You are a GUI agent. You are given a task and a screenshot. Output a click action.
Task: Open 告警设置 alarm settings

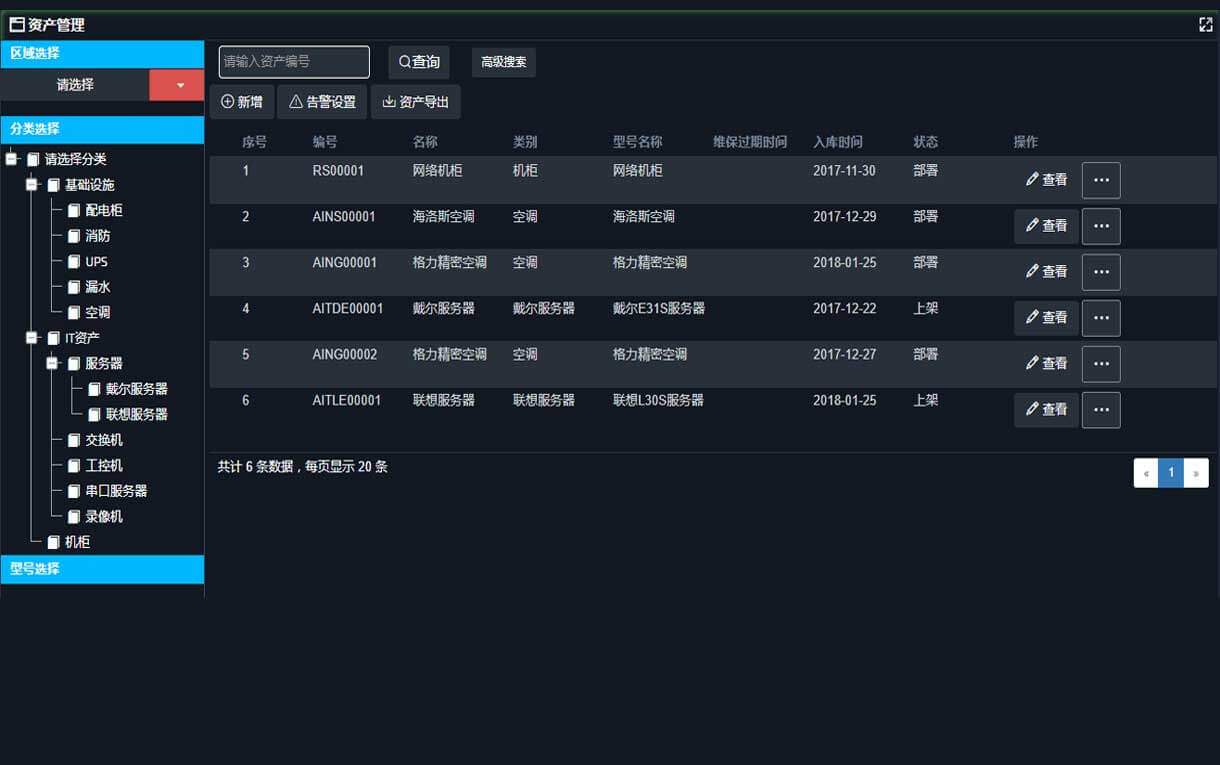click(322, 102)
